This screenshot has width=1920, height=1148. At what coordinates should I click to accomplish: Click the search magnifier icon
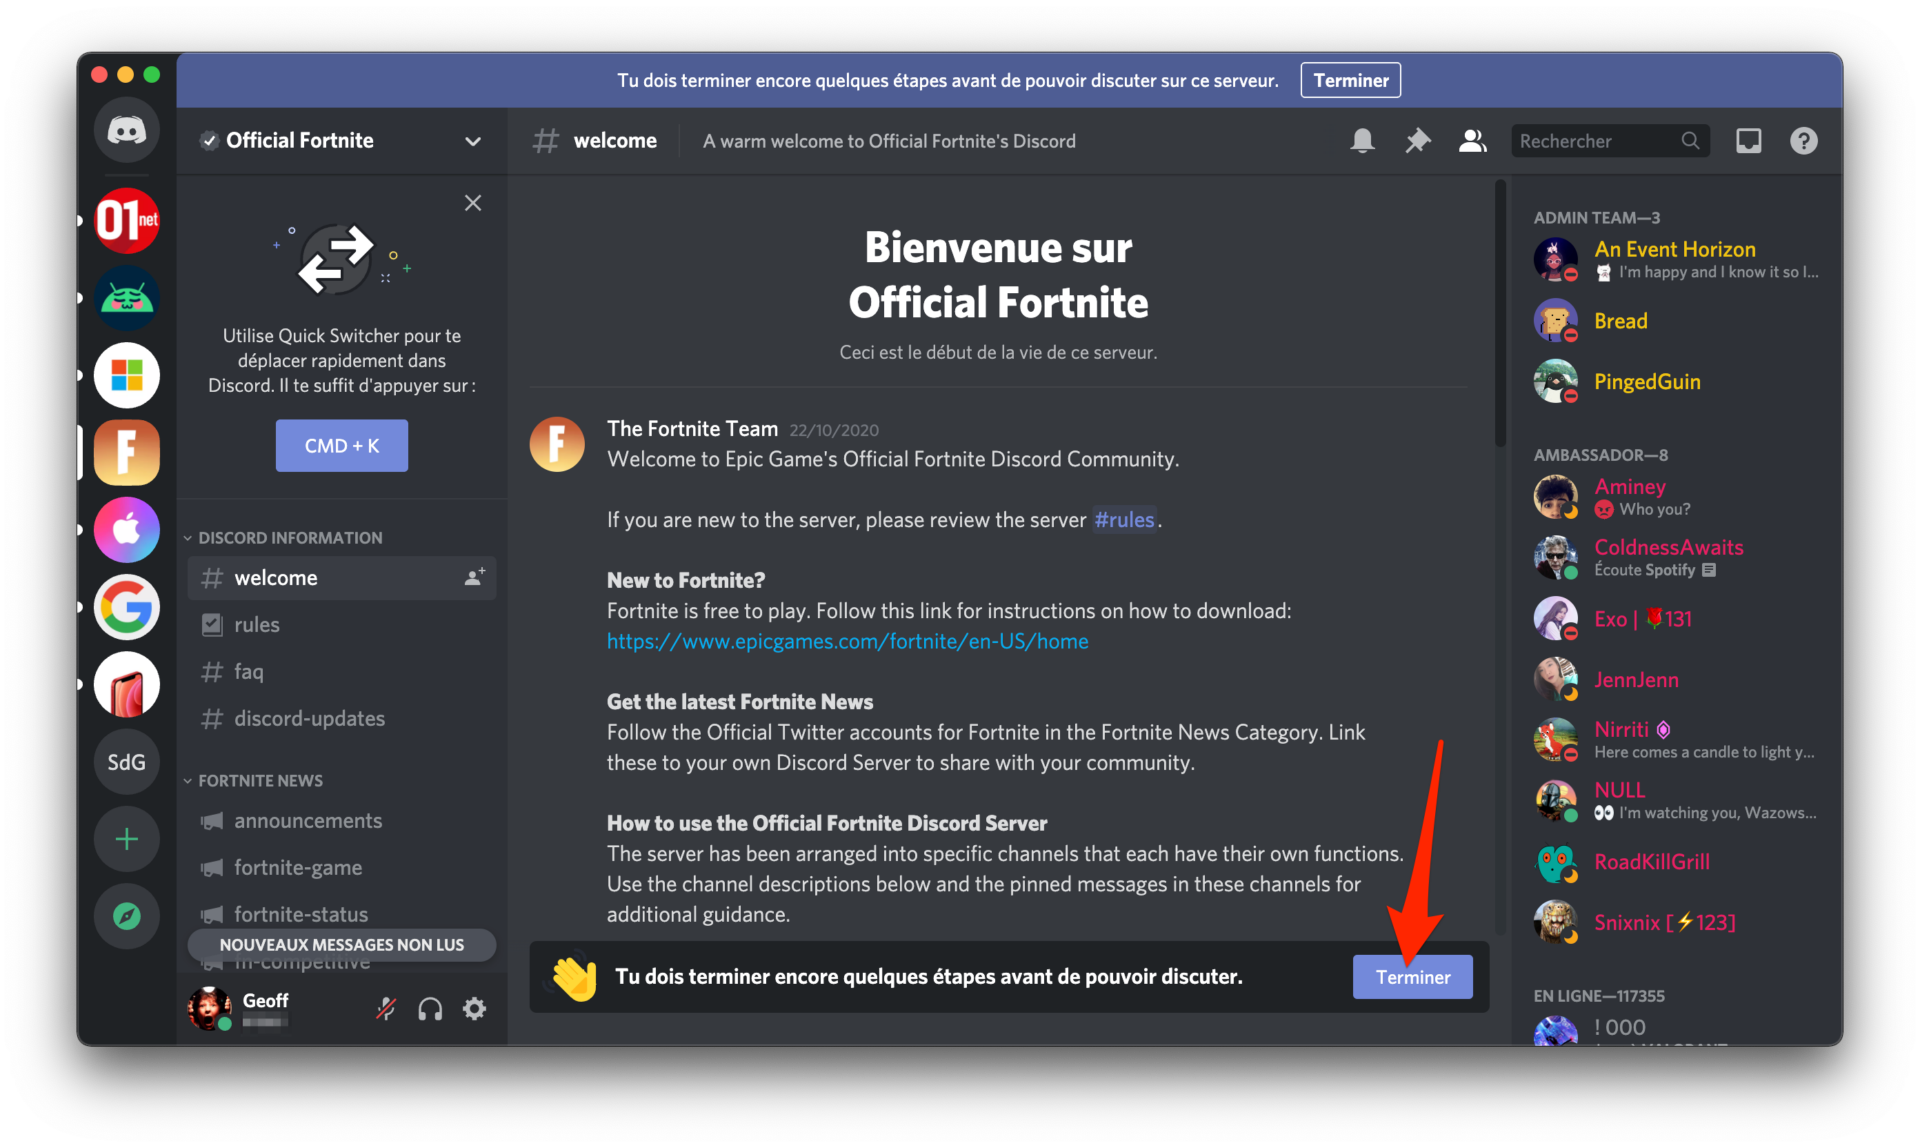click(1690, 141)
